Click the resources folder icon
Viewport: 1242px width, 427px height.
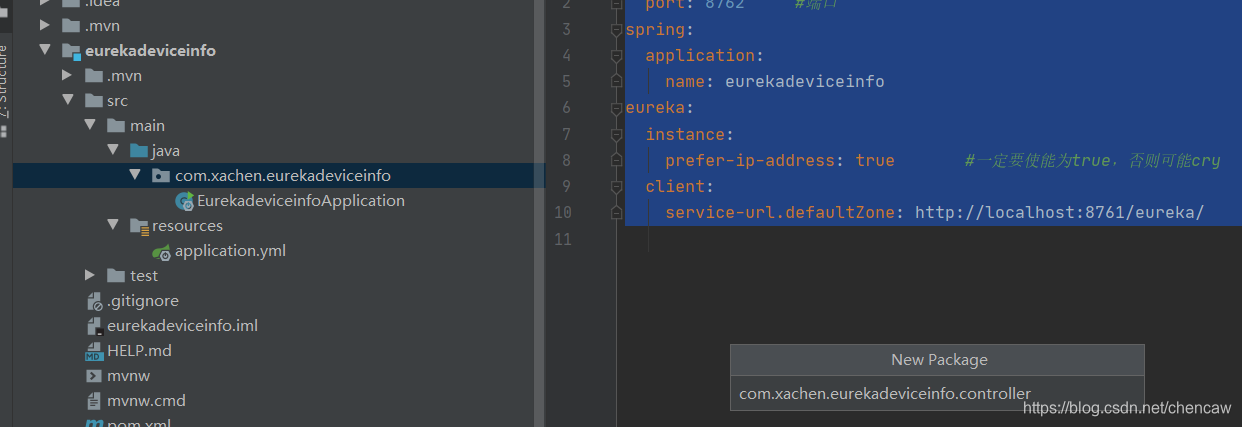pos(139,226)
